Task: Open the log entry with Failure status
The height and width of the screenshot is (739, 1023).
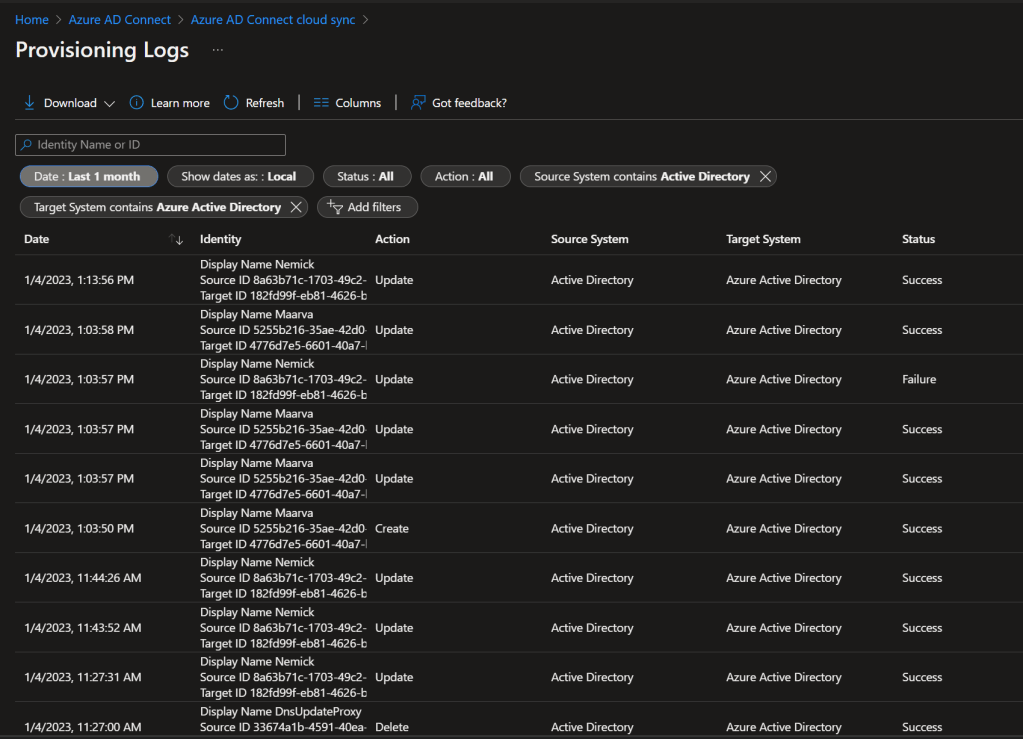Action: point(919,380)
